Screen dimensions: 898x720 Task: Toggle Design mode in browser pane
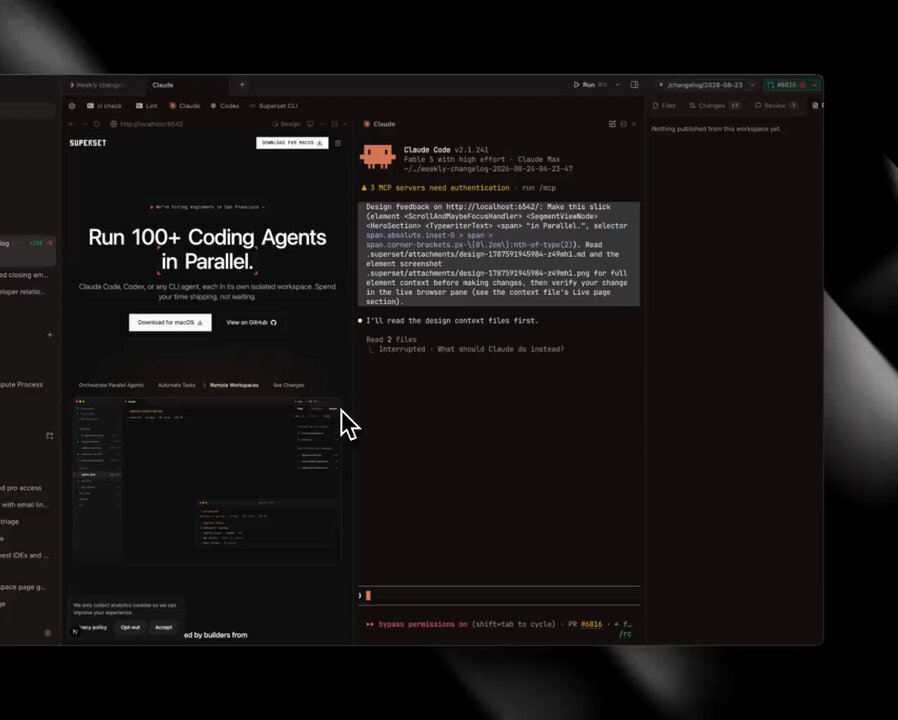286,124
